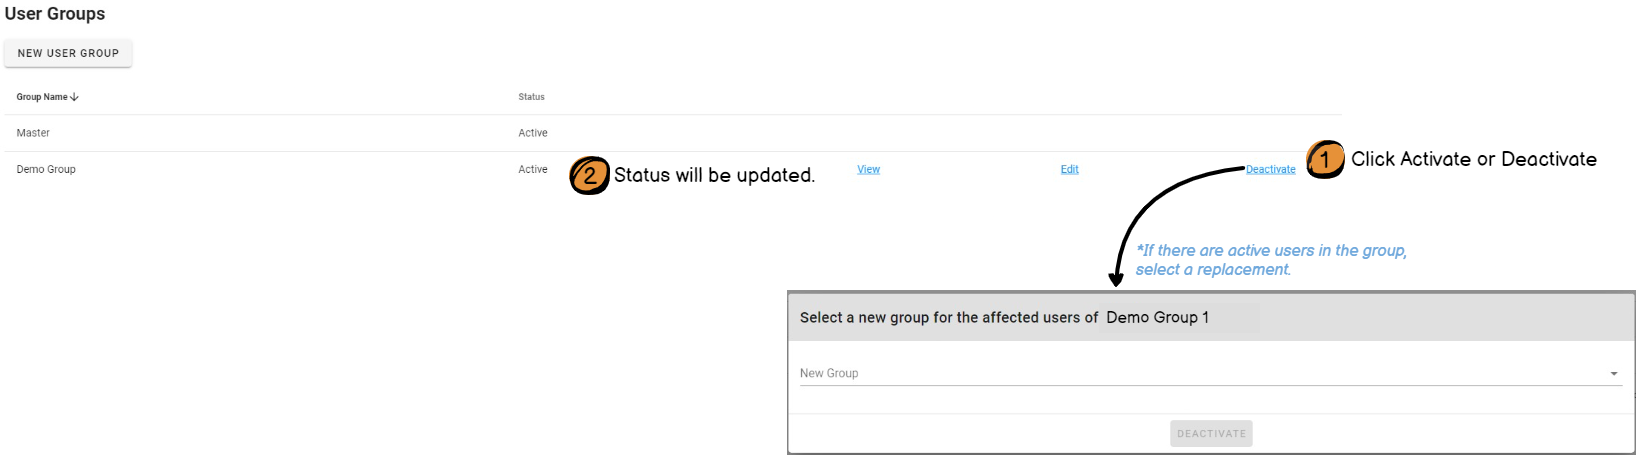Expand the New Group dropdown arrow
The width and height of the screenshot is (1636, 455).
tap(1613, 374)
